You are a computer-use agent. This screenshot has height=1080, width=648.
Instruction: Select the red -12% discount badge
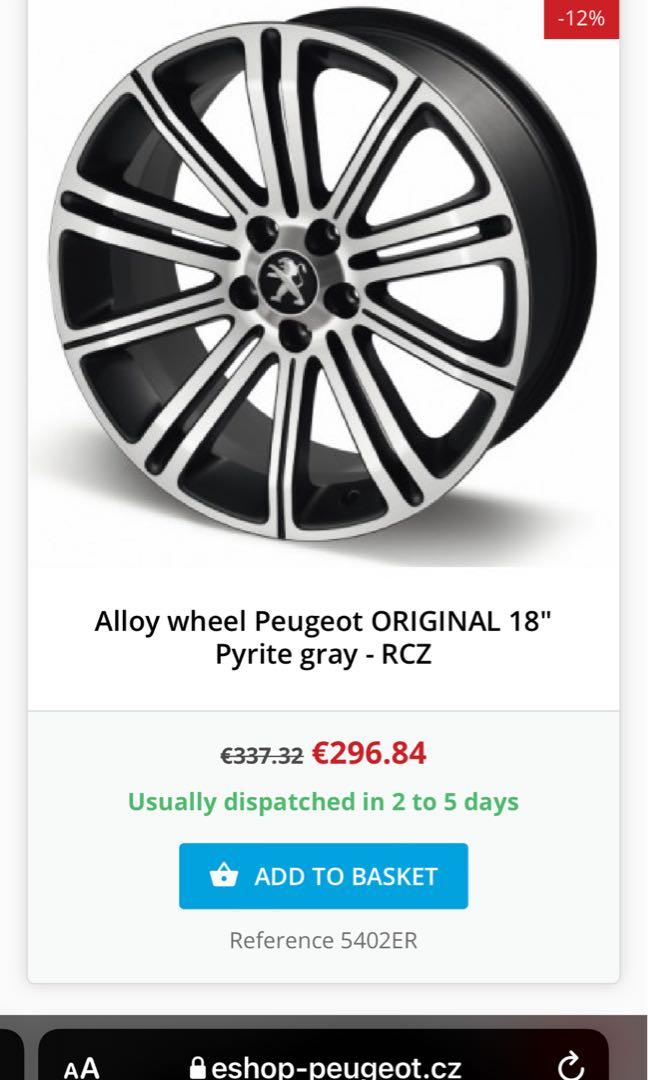pyautogui.click(x=582, y=17)
